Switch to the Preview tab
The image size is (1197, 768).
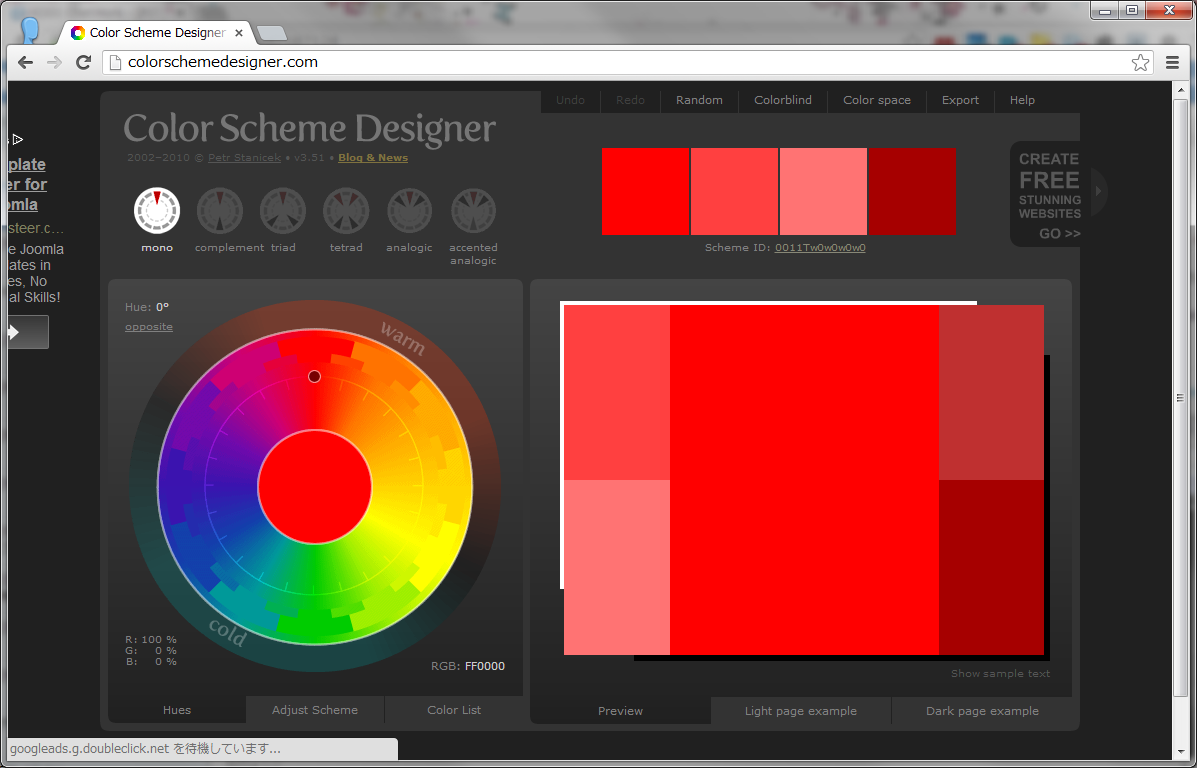(x=621, y=711)
